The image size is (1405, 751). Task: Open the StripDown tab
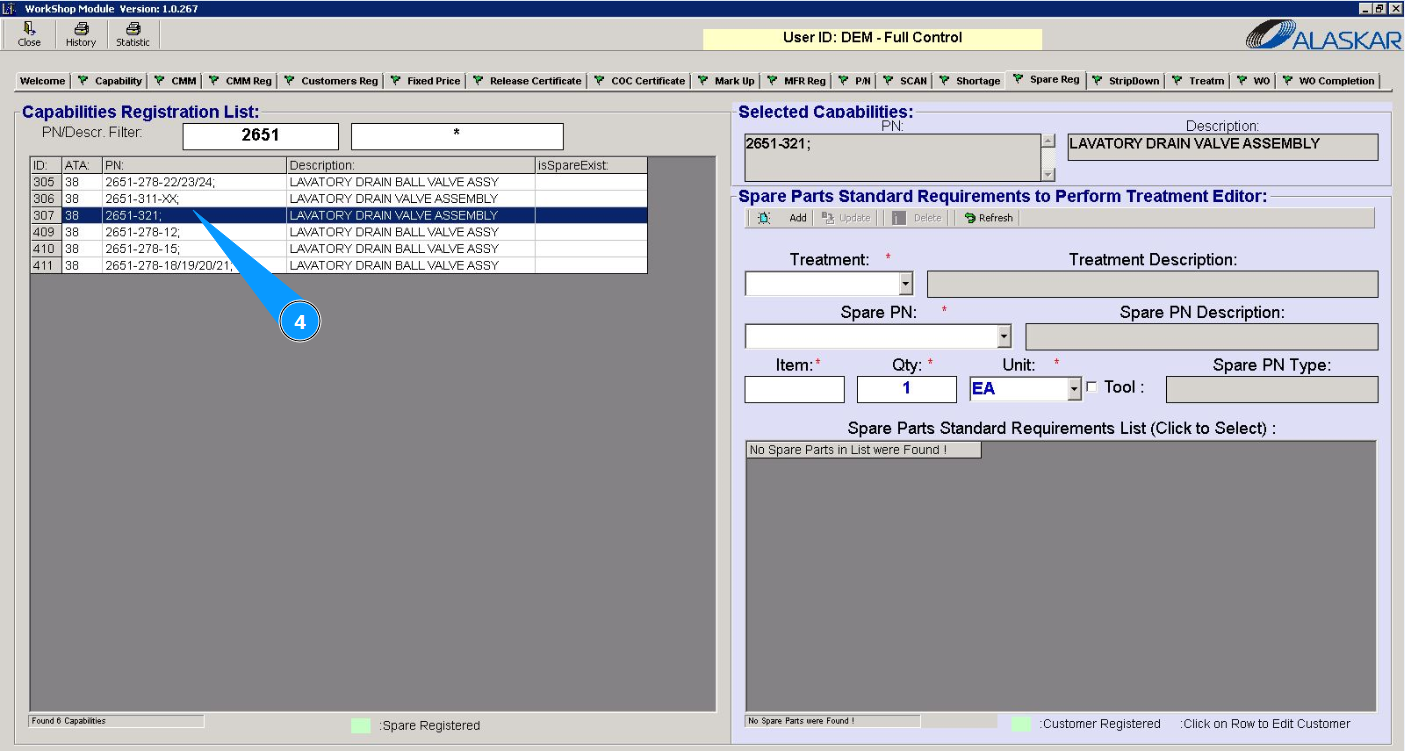(1126, 81)
